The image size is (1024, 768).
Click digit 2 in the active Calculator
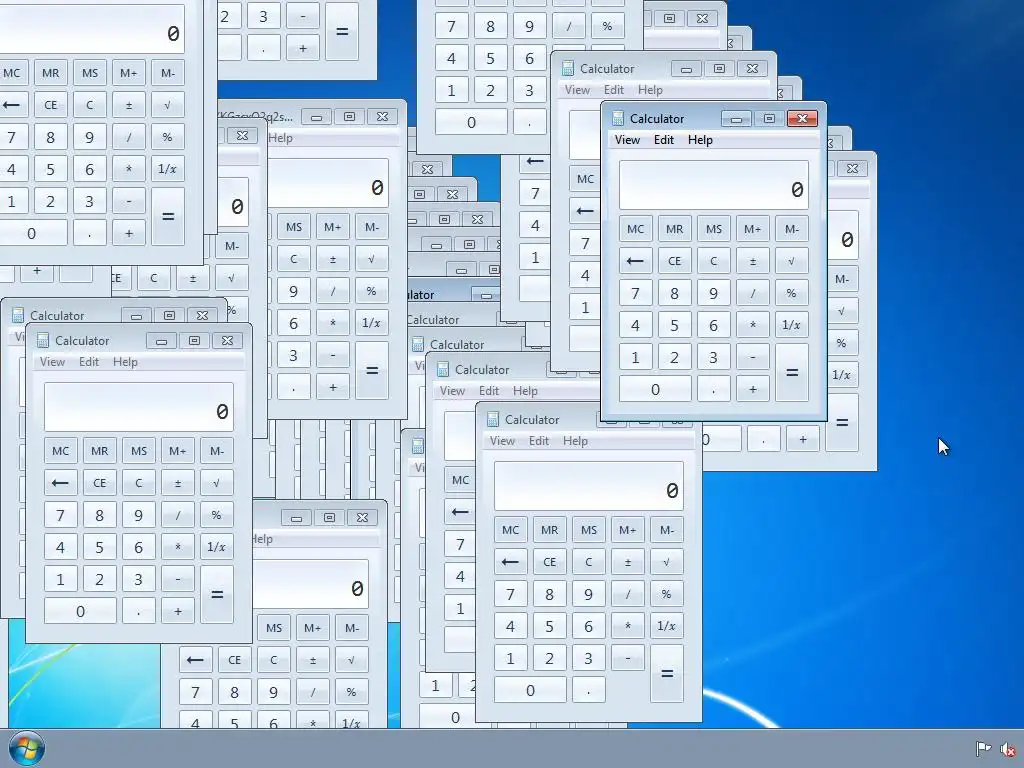[x=675, y=357]
